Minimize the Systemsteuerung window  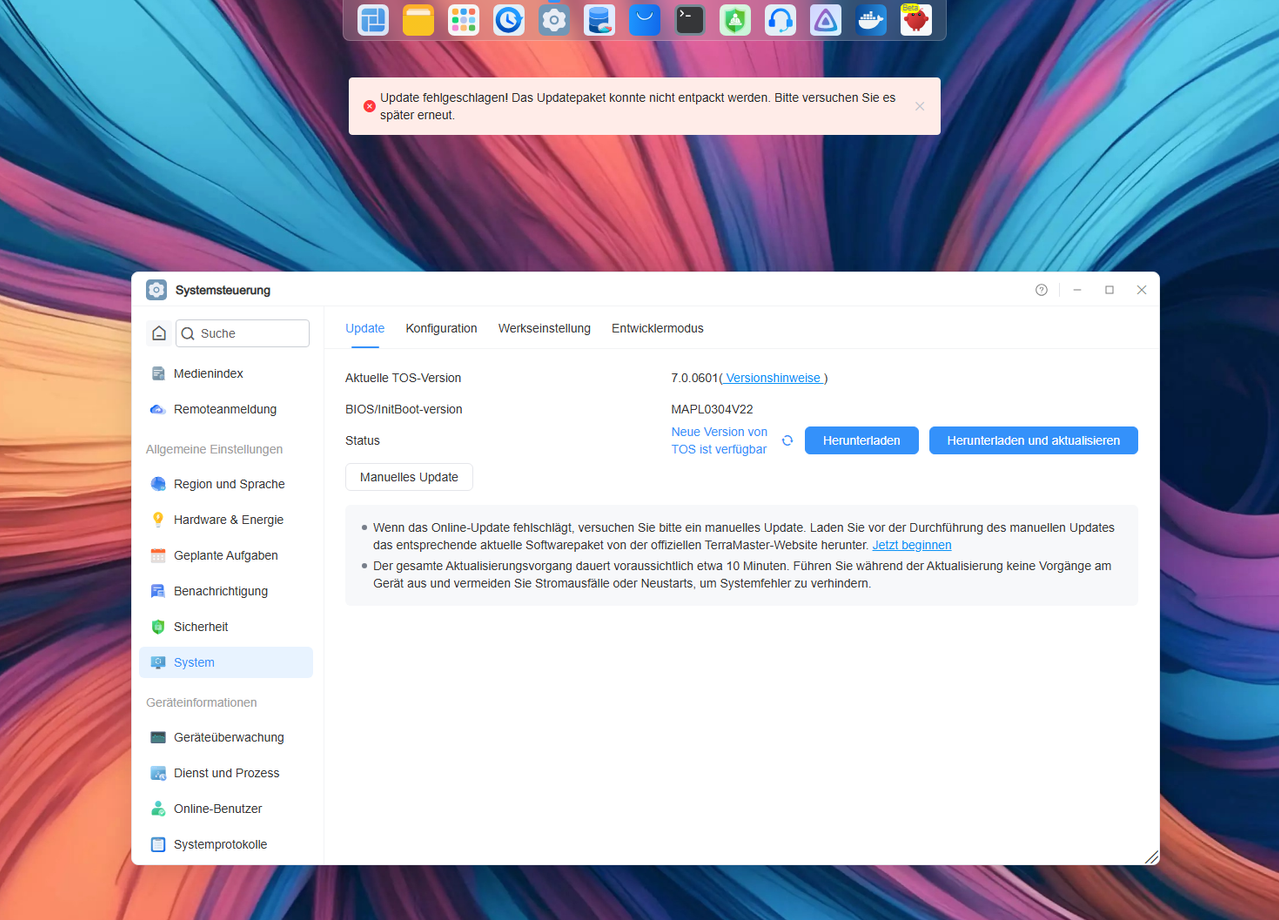click(x=1077, y=290)
